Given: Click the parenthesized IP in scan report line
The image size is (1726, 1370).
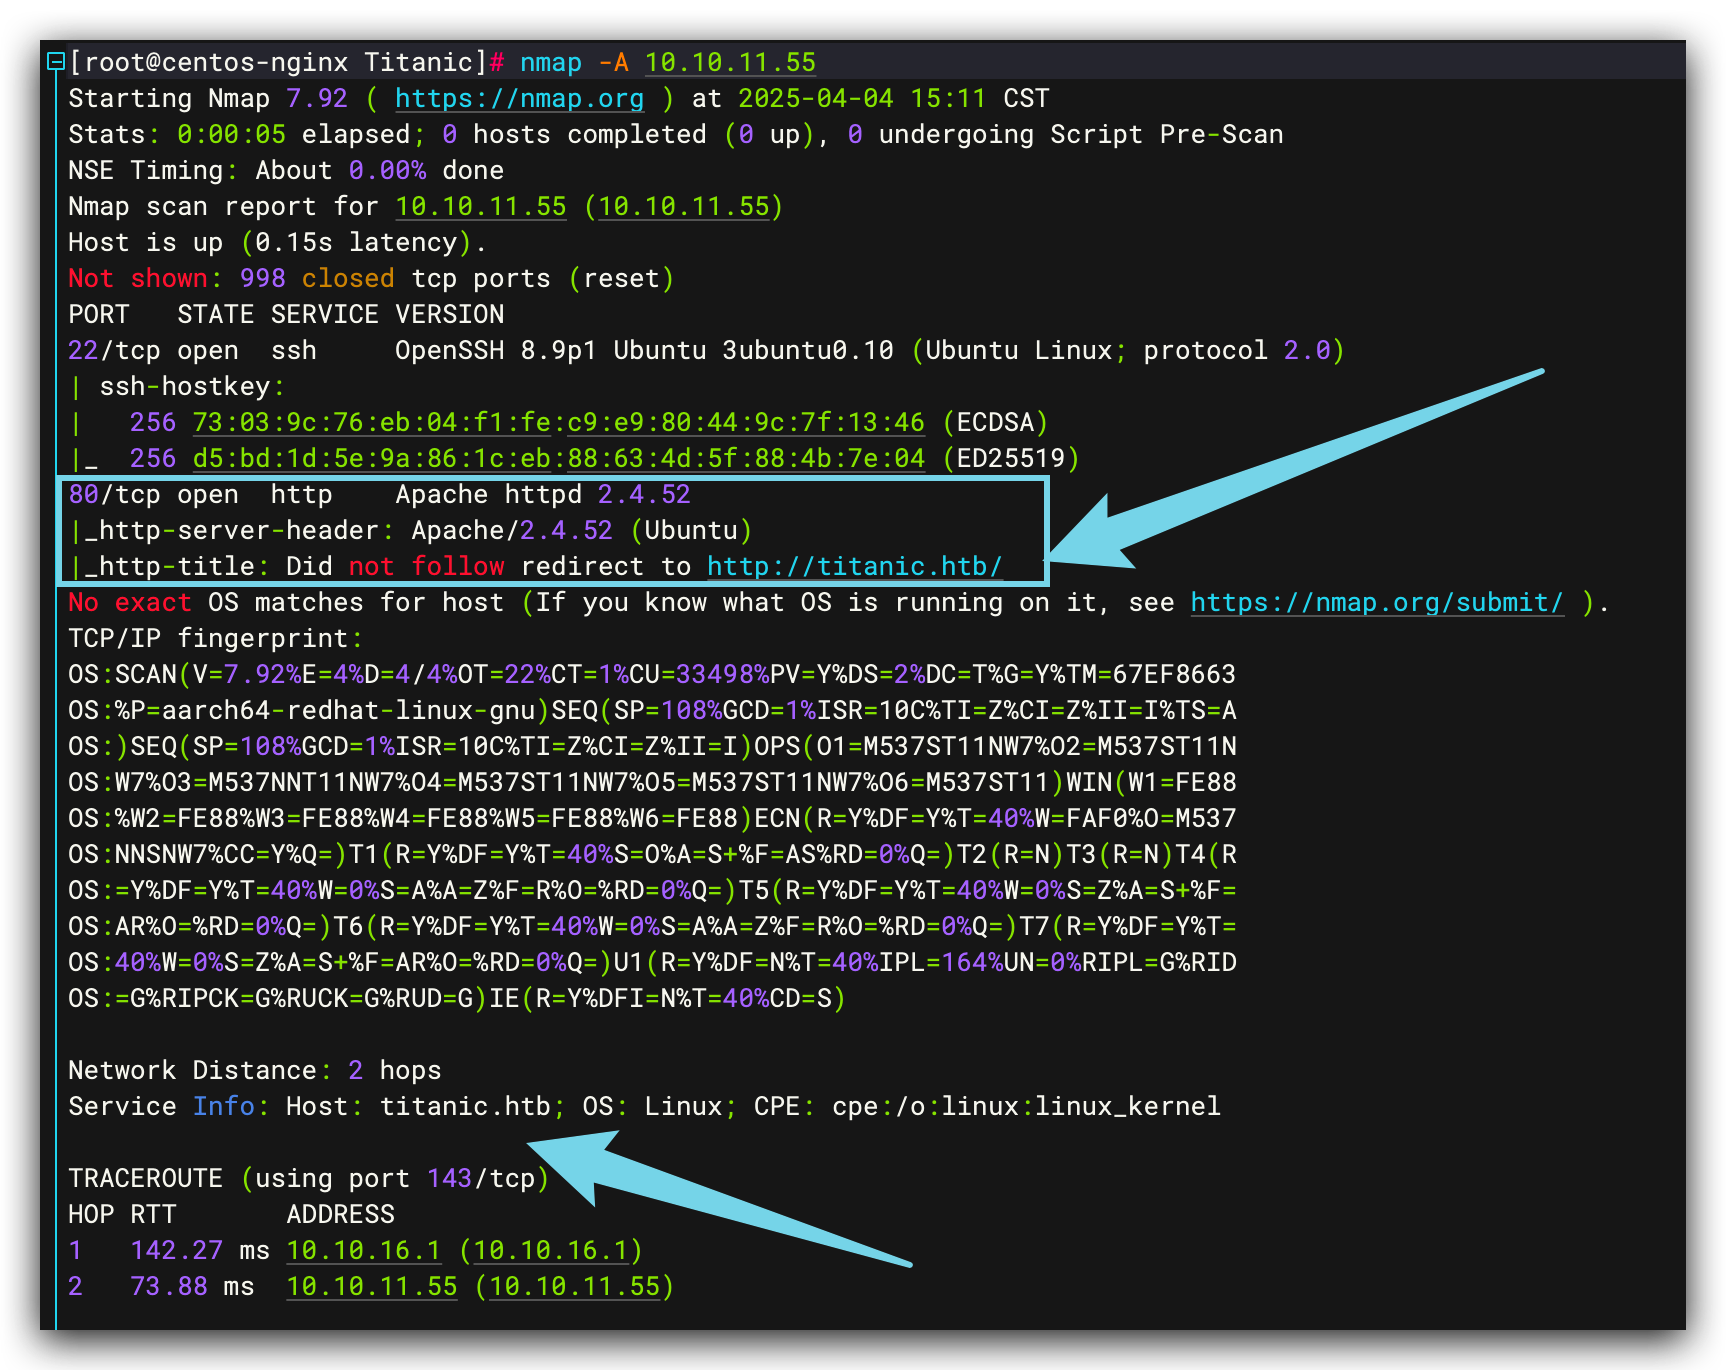Looking at the screenshot, I should [x=684, y=207].
